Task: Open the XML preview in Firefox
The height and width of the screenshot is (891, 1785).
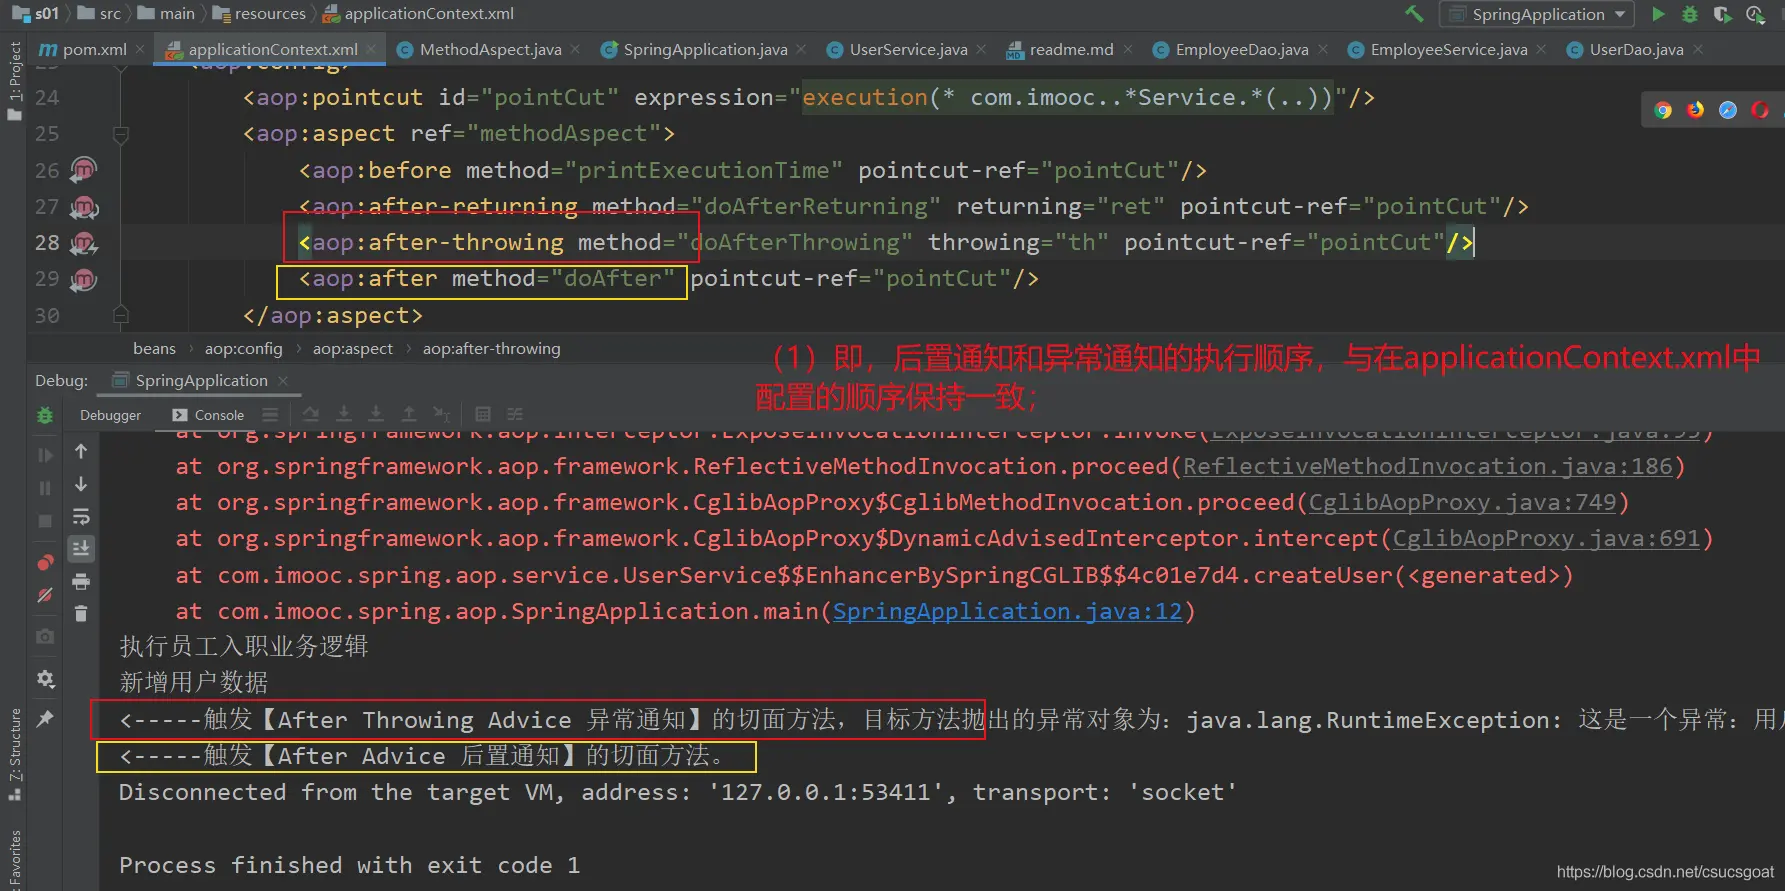Action: click(x=1695, y=110)
